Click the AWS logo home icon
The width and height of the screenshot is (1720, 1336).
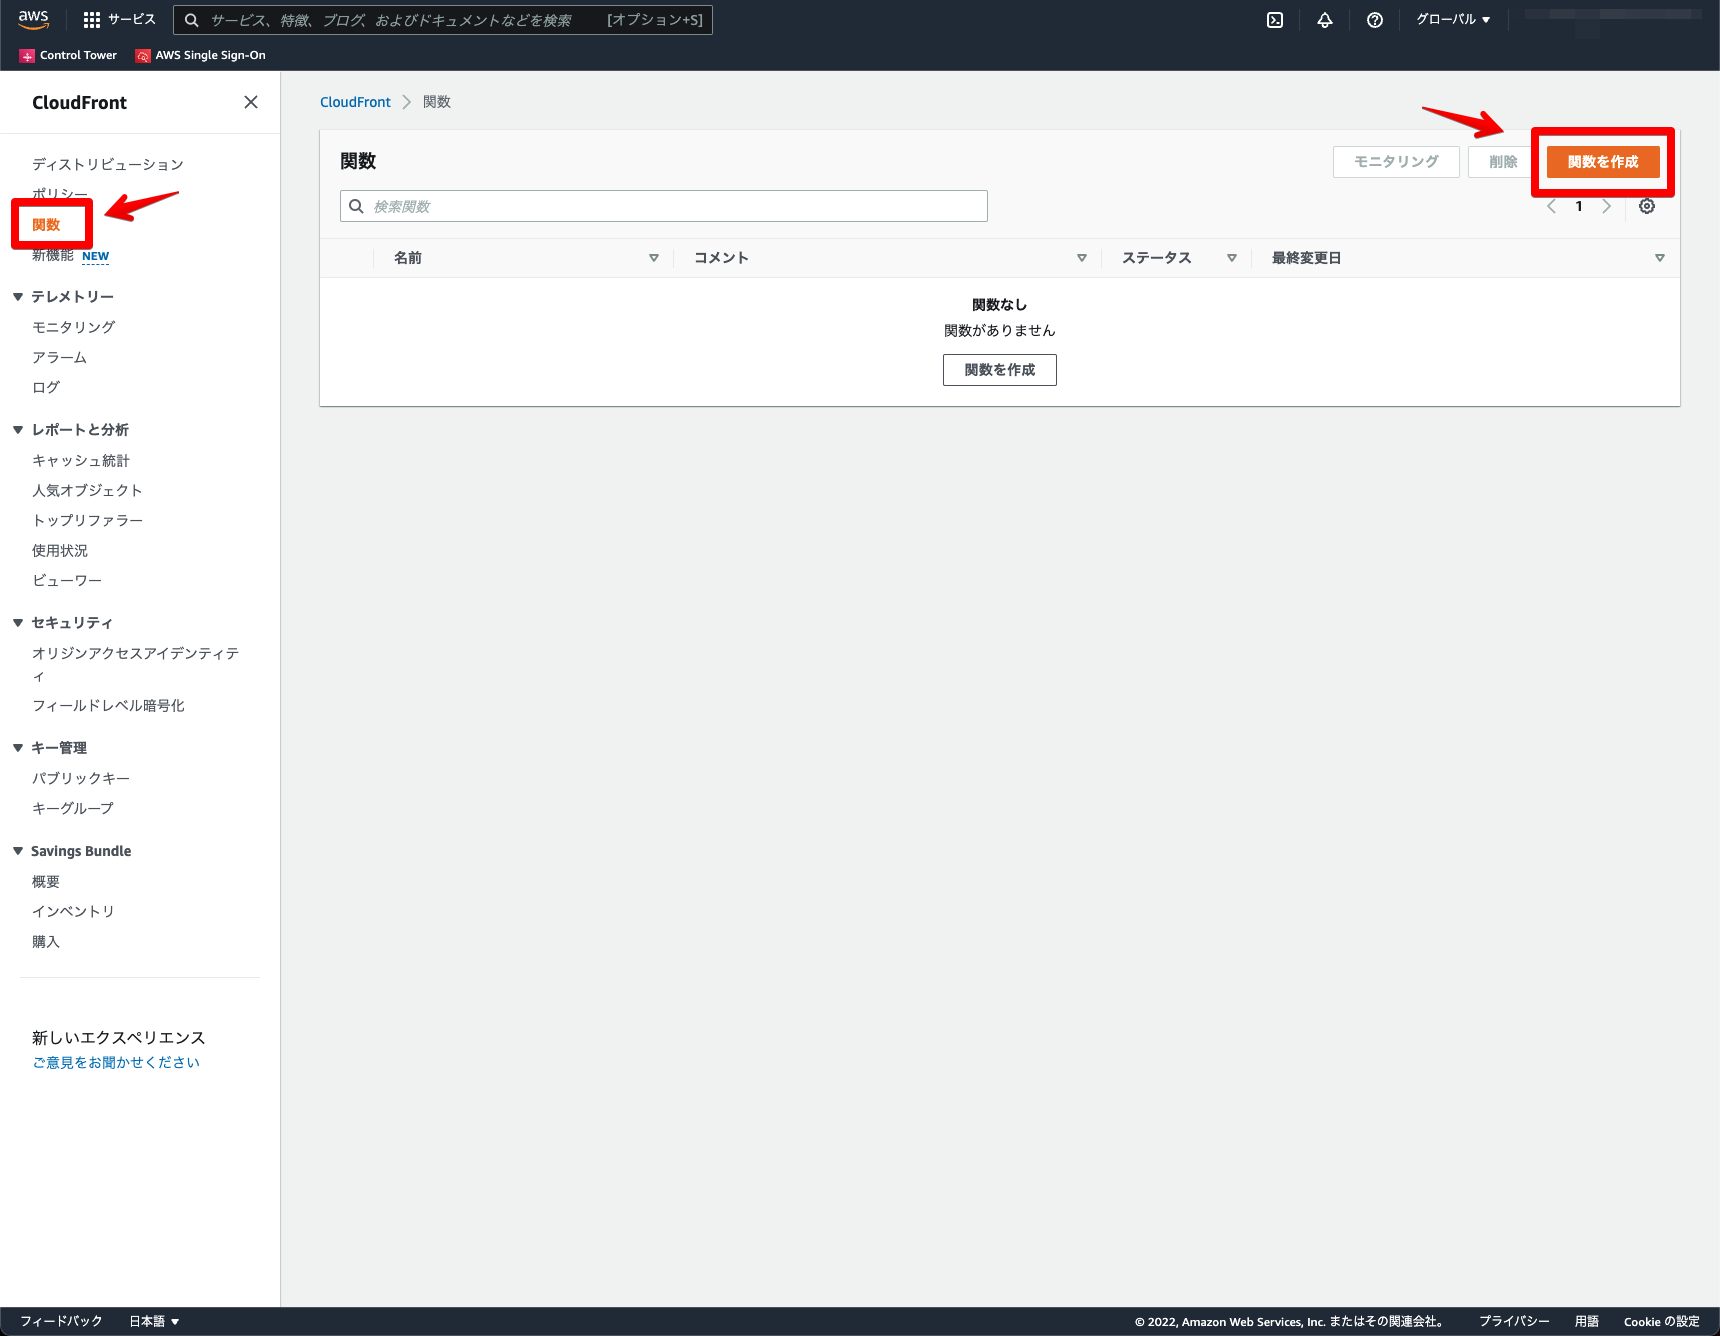[x=33, y=19]
